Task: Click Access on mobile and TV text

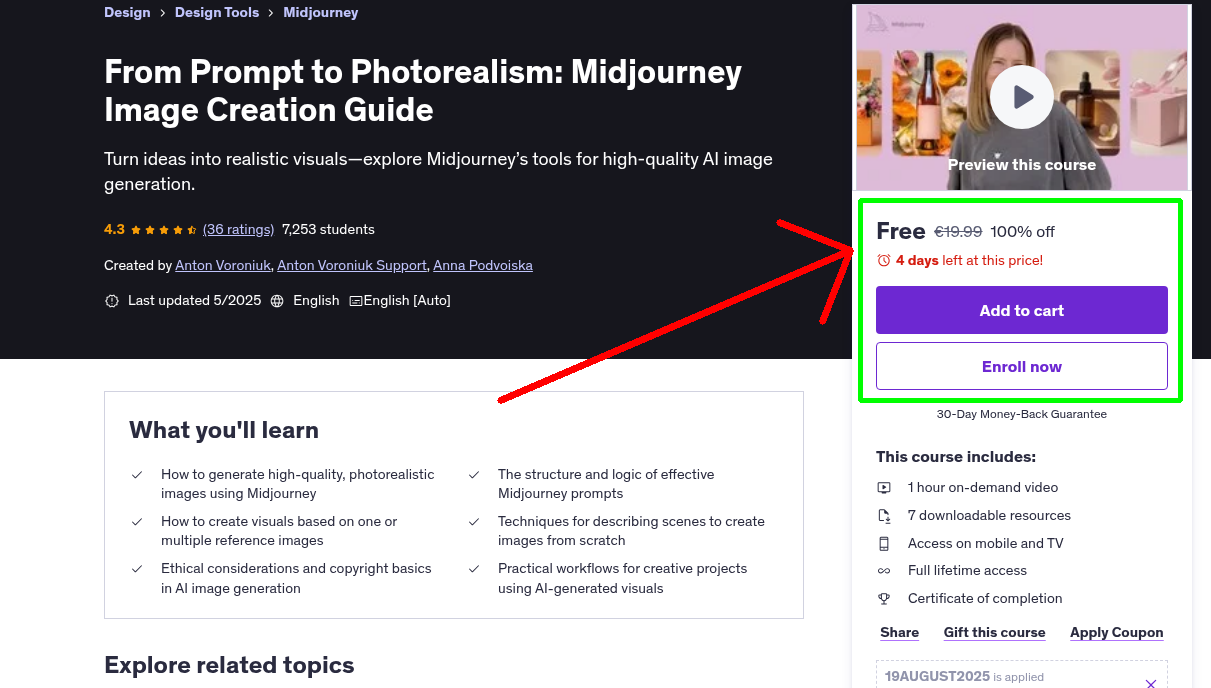Action: (985, 543)
